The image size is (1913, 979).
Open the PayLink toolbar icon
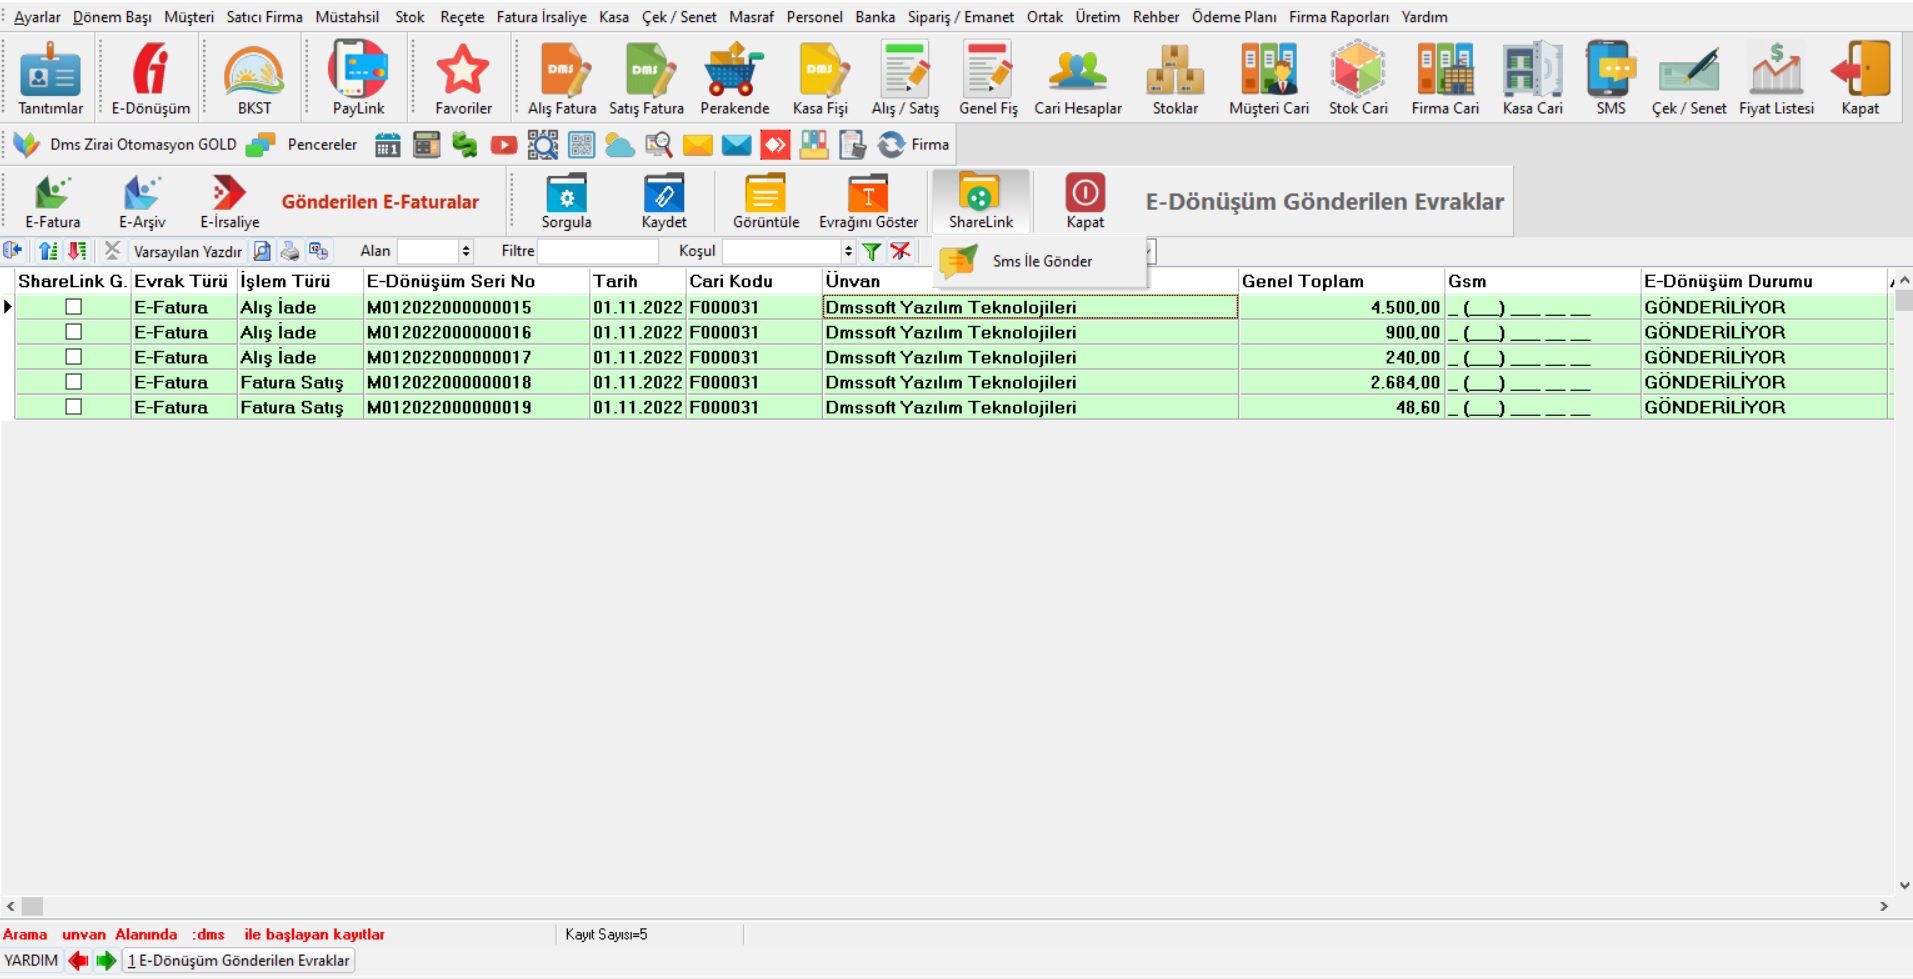tap(358, 78)
